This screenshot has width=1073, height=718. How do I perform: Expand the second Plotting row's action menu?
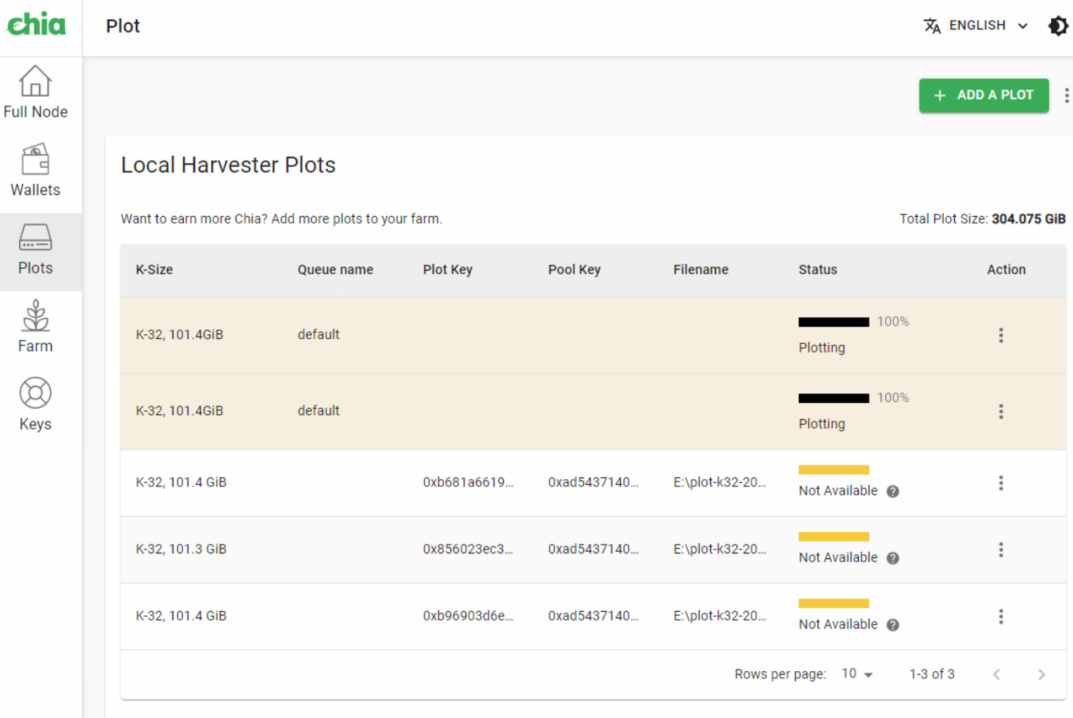pos(1001,411)
